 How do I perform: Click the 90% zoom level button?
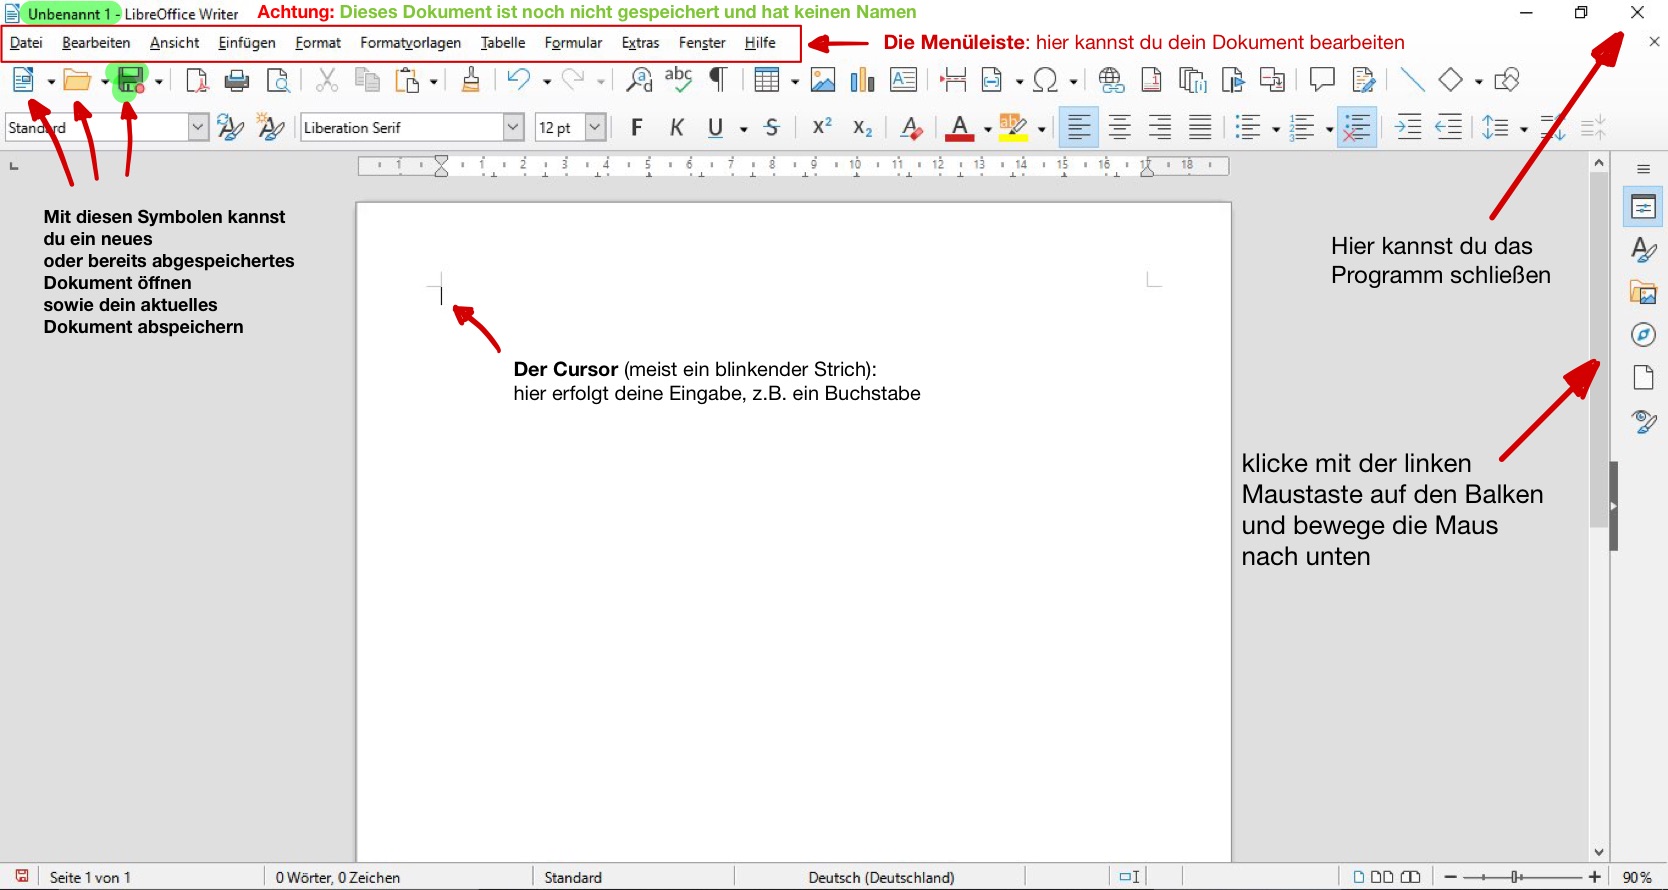[1636, 877]
